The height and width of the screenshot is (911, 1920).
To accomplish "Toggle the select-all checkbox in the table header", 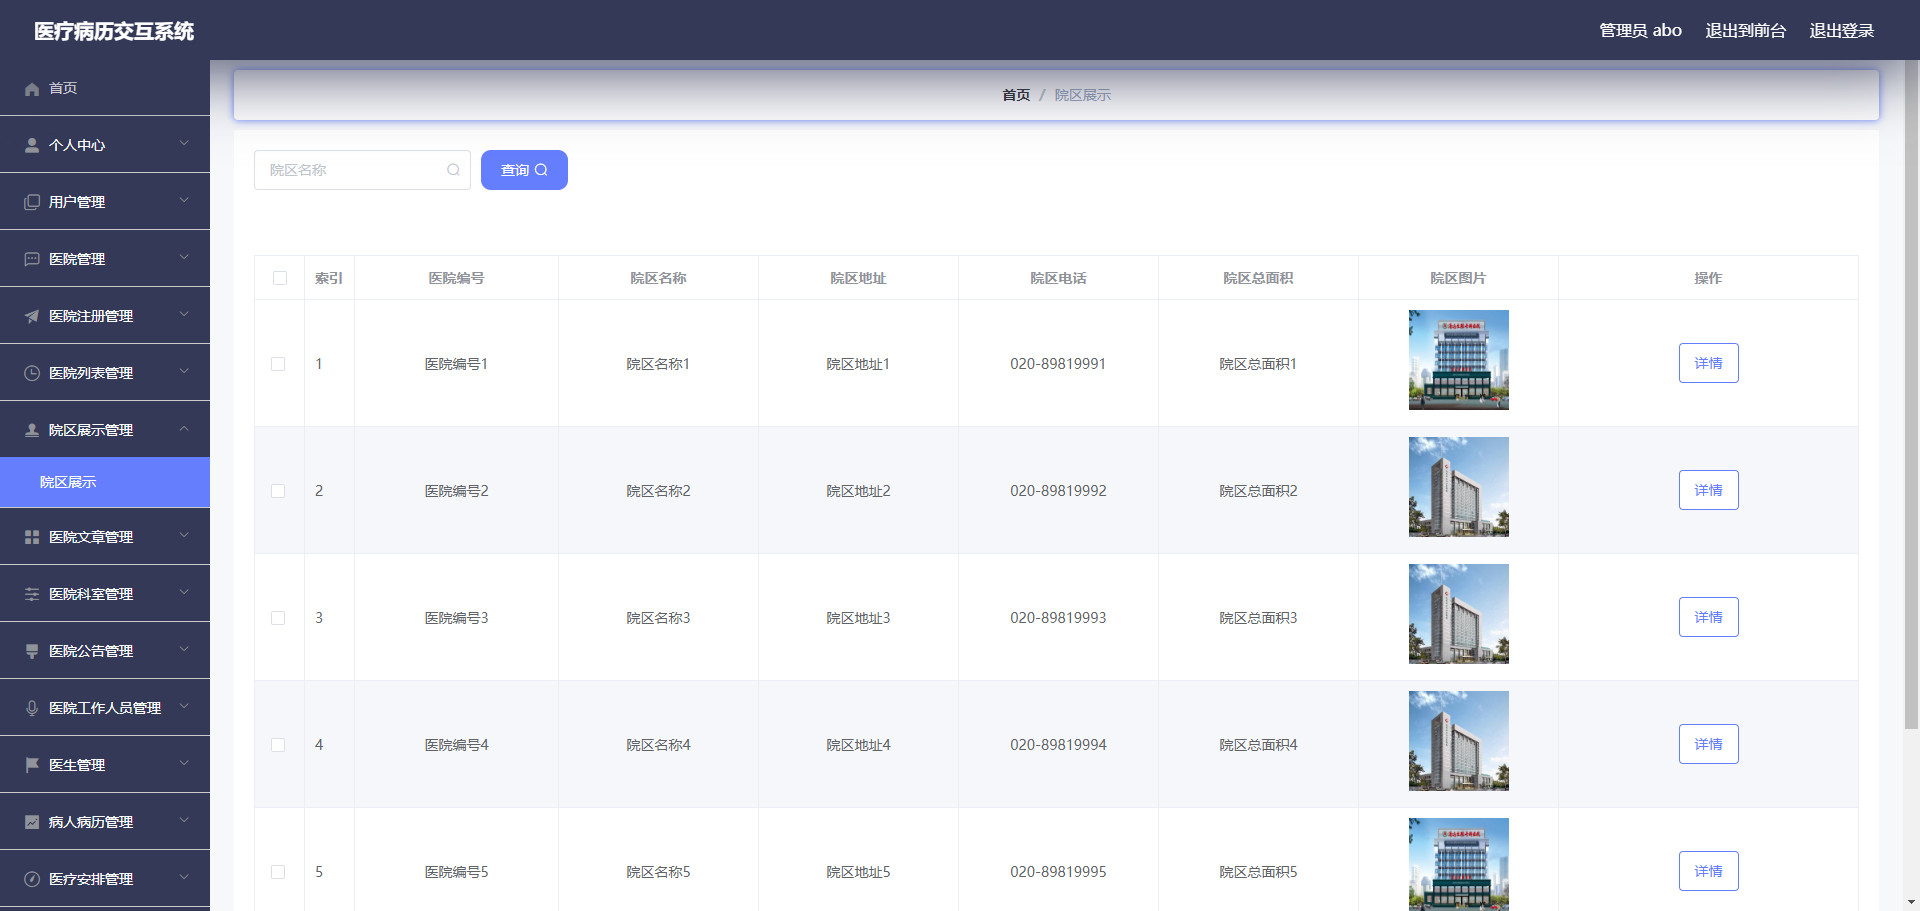I will pyautogui.click(x=280, y=278).
